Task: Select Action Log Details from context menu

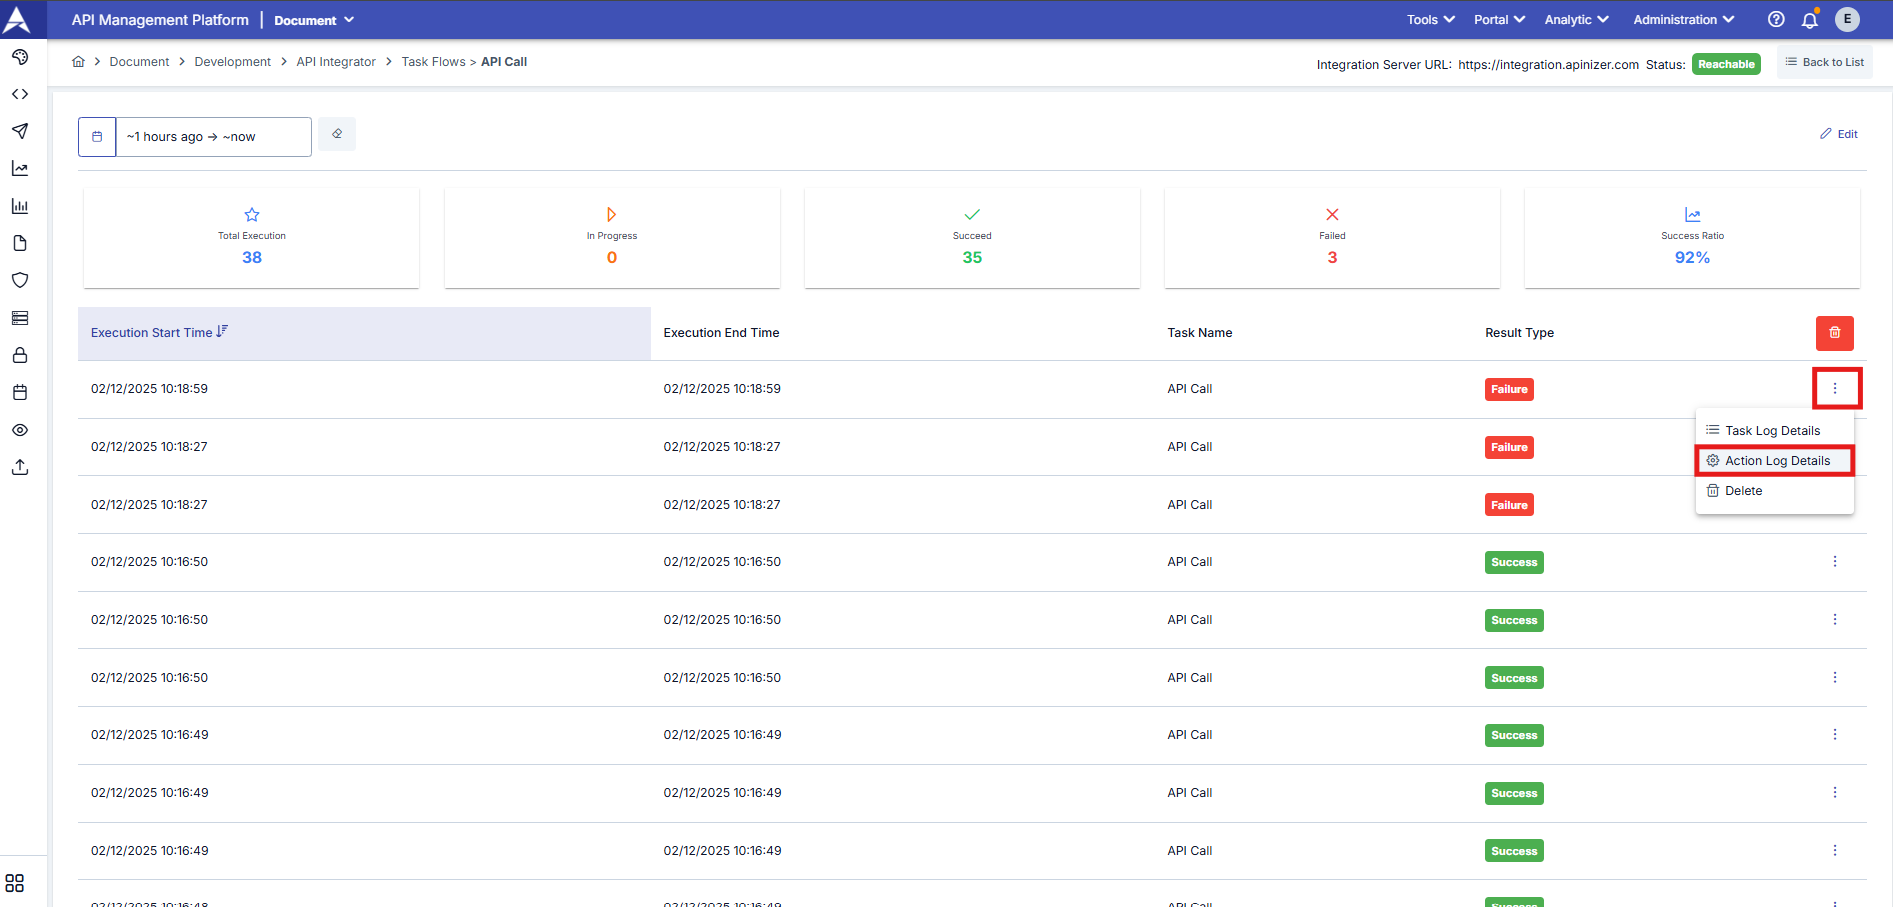Action: [1776, 461]
